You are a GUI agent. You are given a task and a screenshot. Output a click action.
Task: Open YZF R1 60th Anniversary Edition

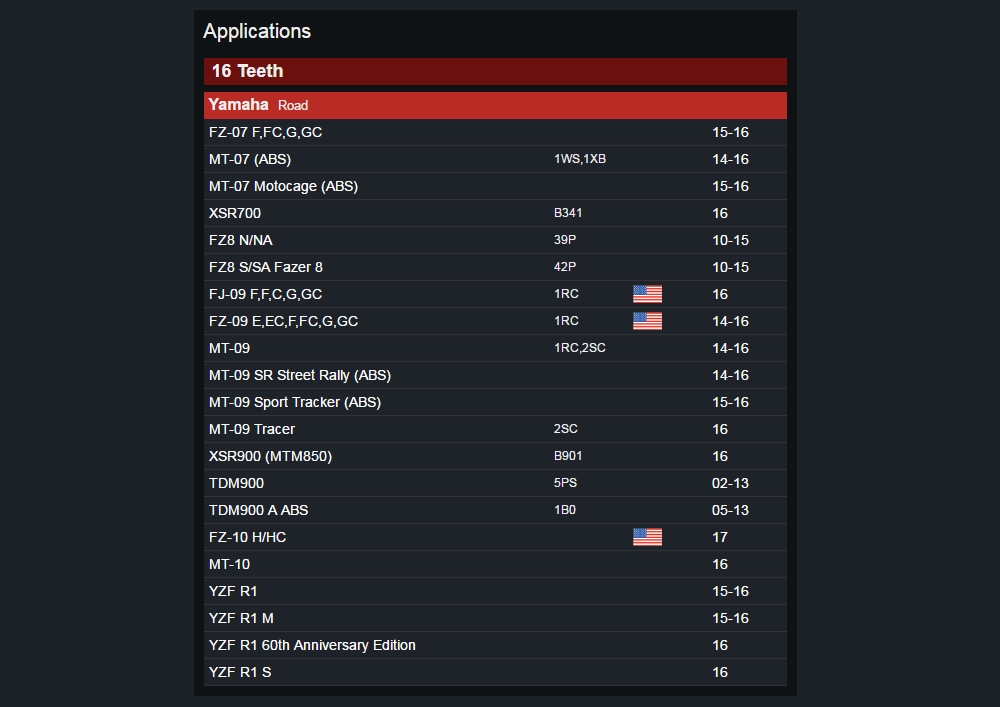click(x=312, y=645)
